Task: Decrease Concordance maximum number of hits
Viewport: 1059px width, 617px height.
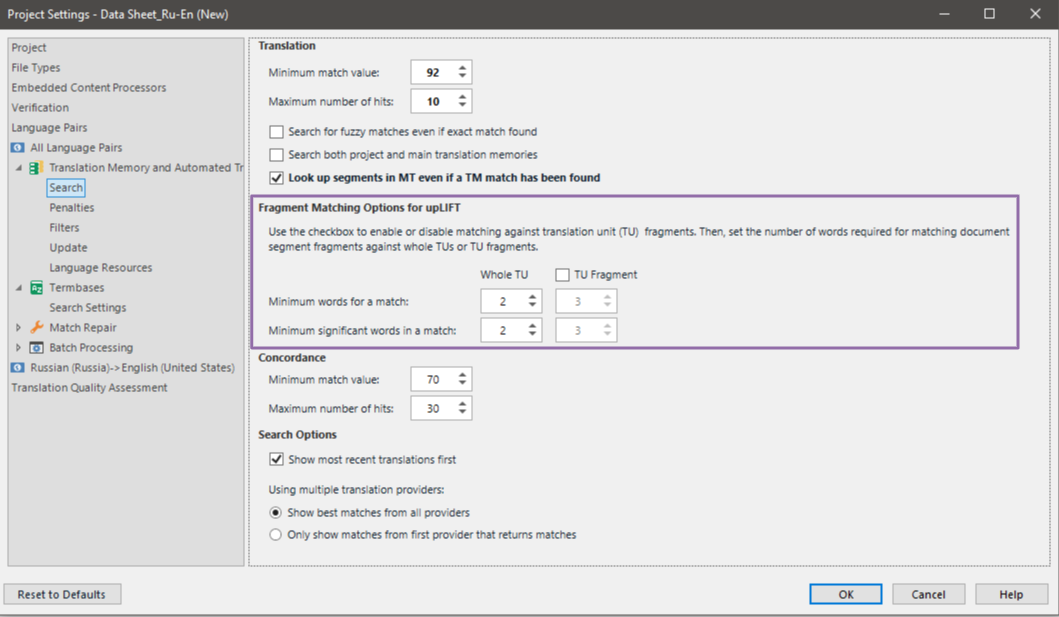Action: [462, 412]
